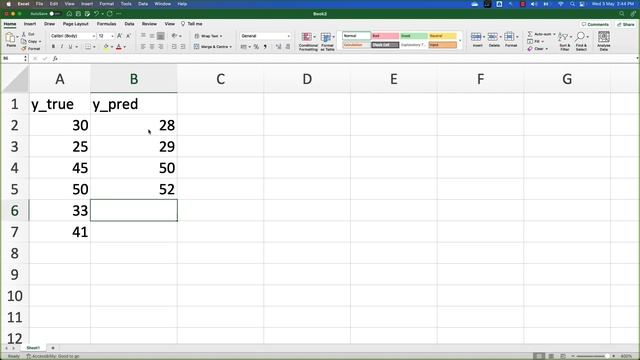Screen dimensions: 640x360
Task: Click the Increase font size icon
Action: tap(119, 36)
